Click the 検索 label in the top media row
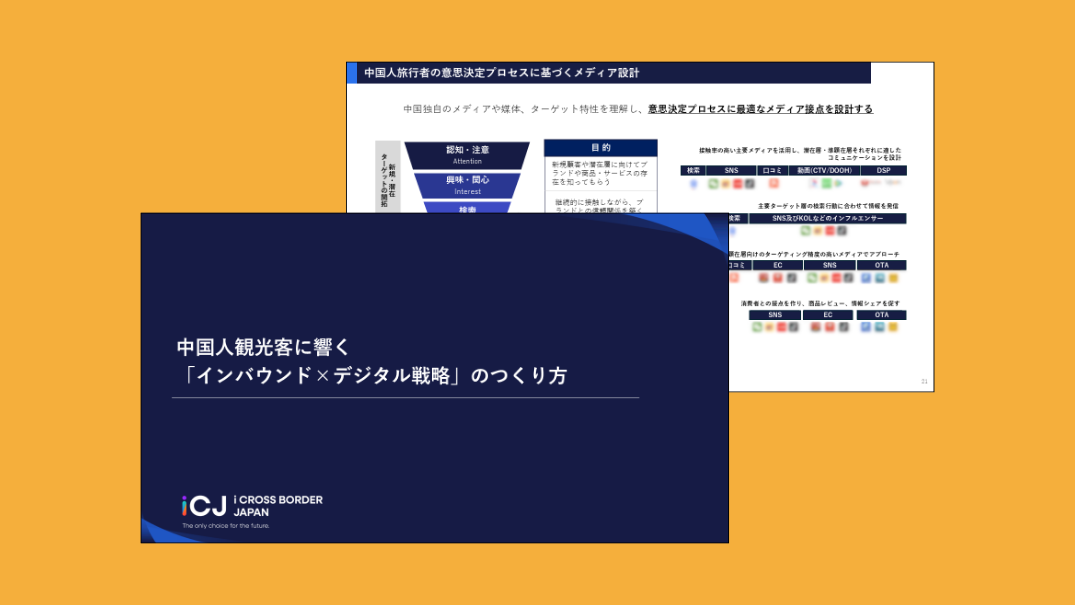The height and width of the screenshot is (605, 1075). point(692,171)
